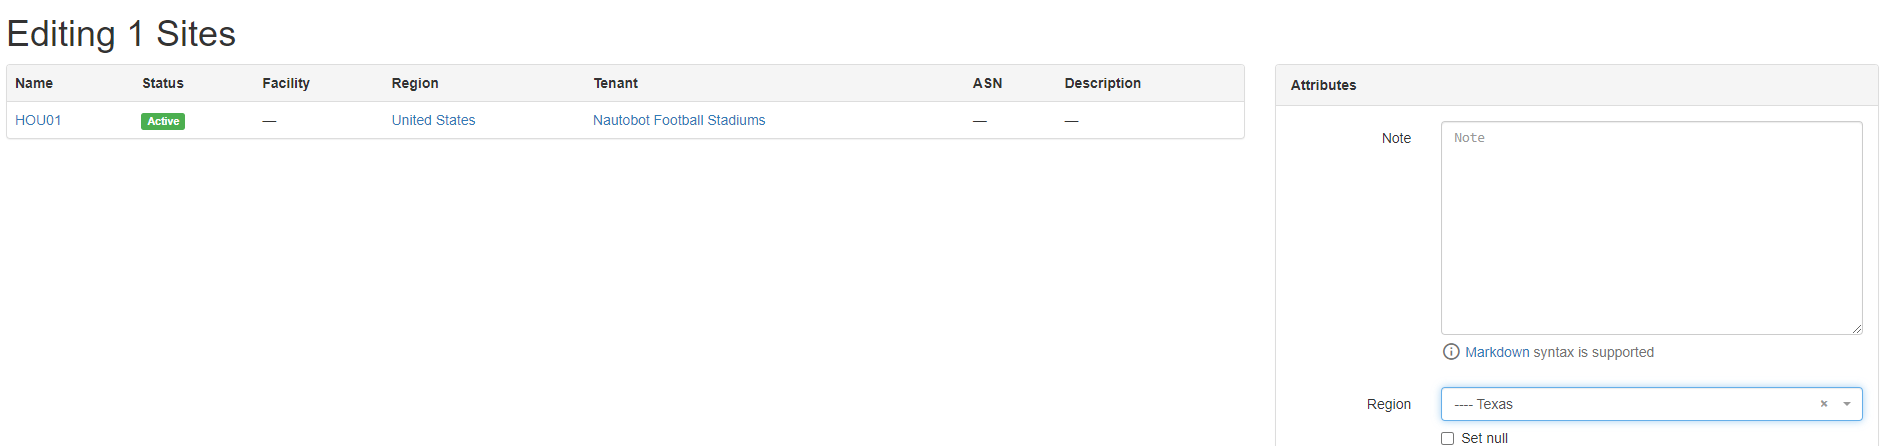1887x446 pixels.
Task: Click the Region dropdown arrow
Action: (1847, 404)
